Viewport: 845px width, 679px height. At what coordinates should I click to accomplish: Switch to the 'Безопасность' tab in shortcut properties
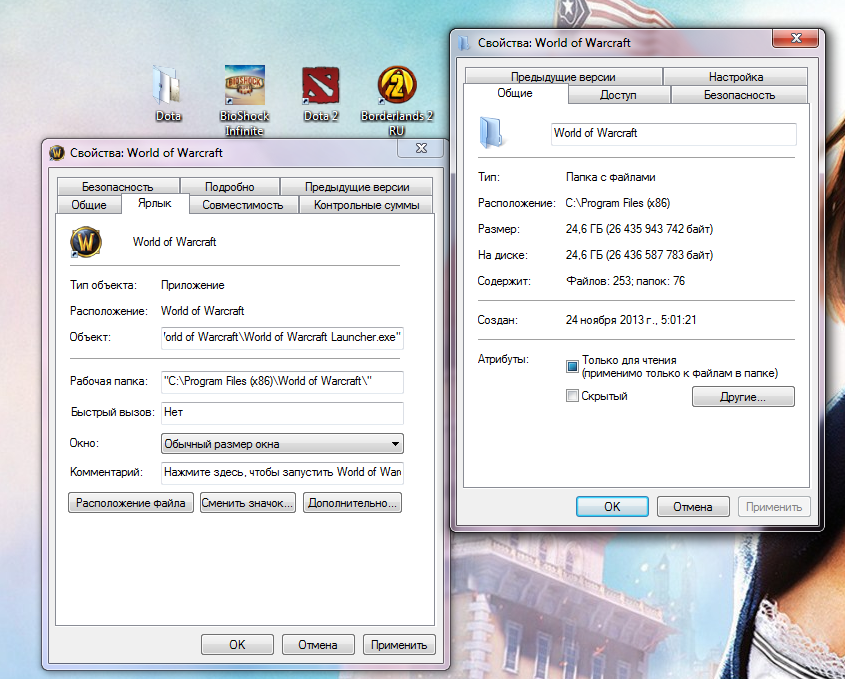[x=117, y=186]
